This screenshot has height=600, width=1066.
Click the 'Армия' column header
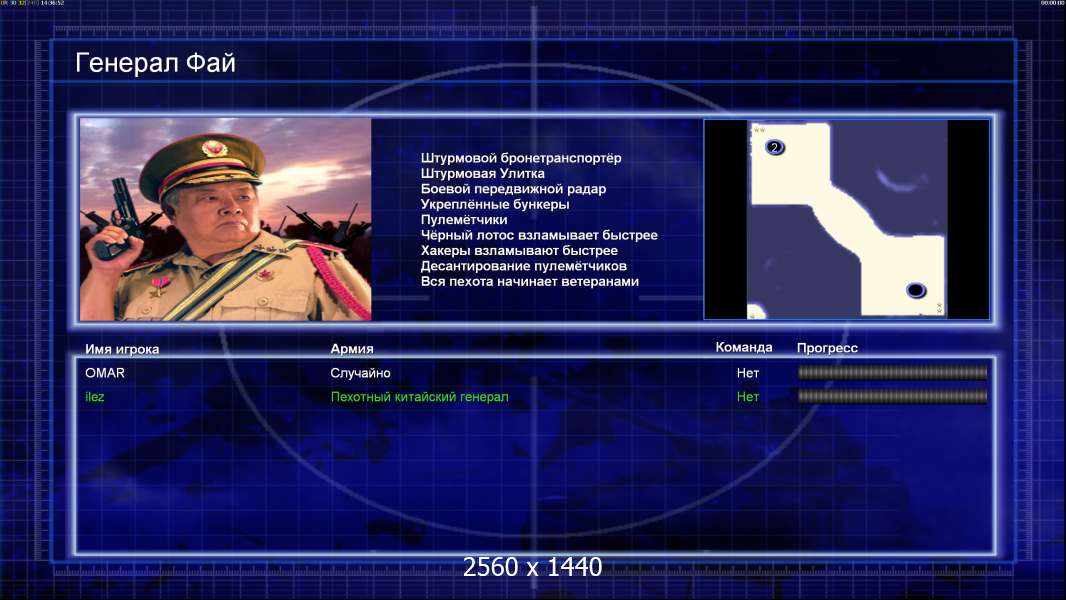coord(351,349)
